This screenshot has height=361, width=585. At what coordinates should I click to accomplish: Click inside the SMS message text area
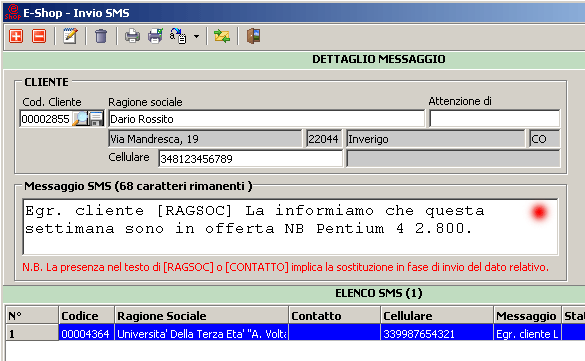(x=290, y=227)
